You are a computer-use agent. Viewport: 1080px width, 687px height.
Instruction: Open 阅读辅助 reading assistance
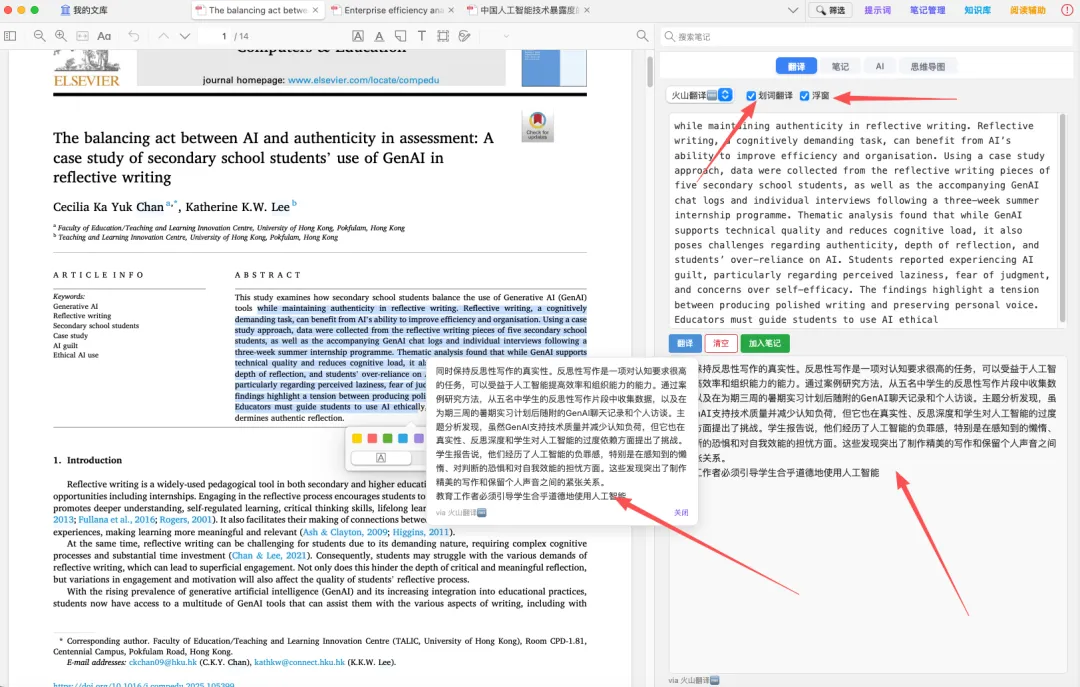pos(1028,10)
